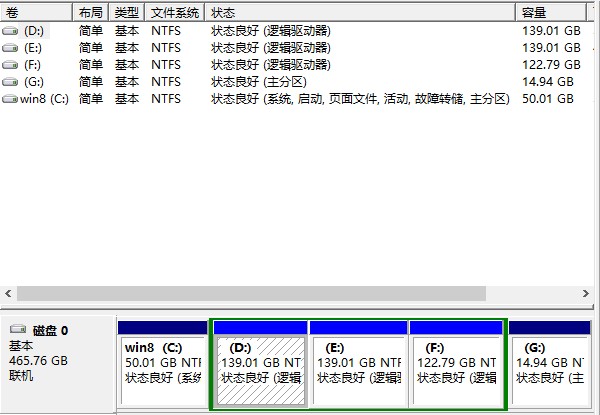This screenshot has height=415, width=600.
Task: Click 状态良好 (逻辑驱动器) in (E:) row
Action: point(271,48)
